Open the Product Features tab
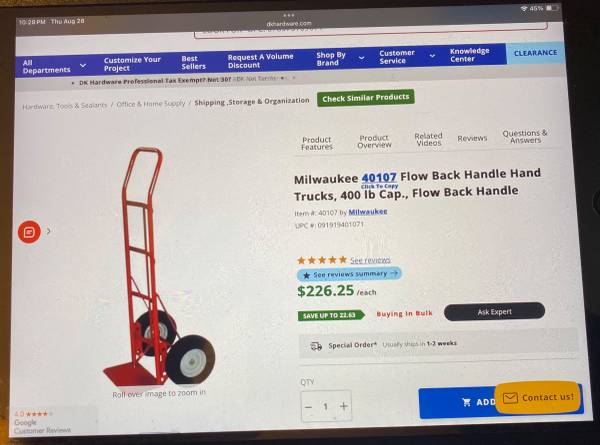The height and width of the screenshot is (445, 600). (317, 143)
